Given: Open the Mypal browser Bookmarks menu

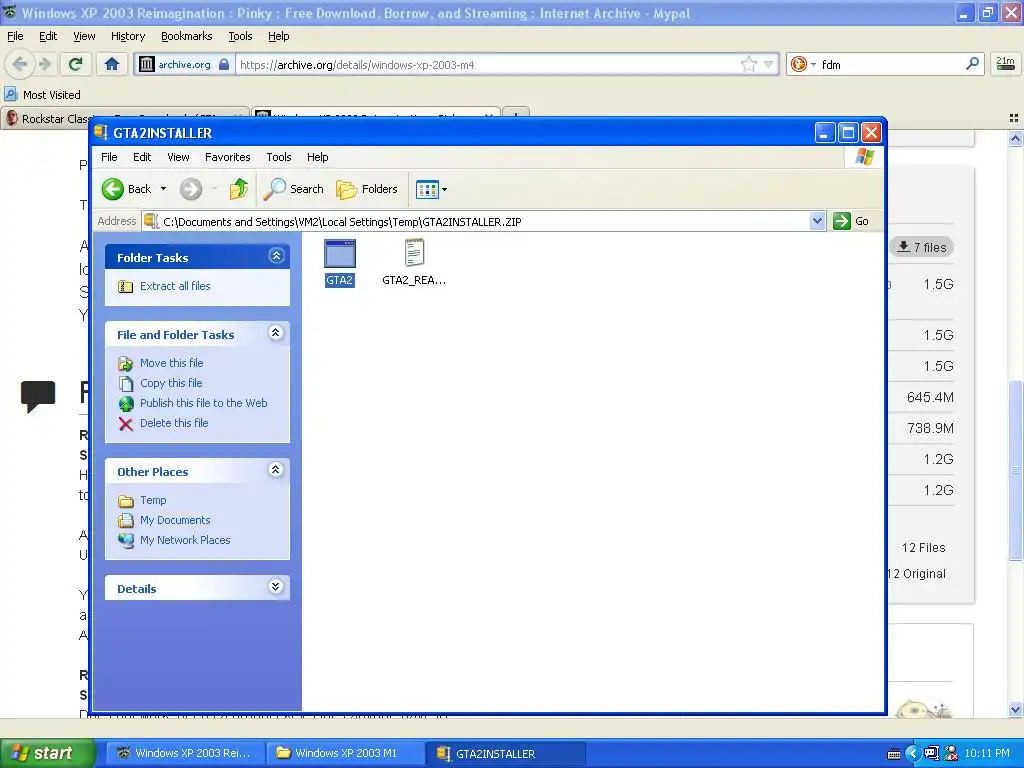Looking at the screenshot, I should pyautogui.click(x=187, y=37).
